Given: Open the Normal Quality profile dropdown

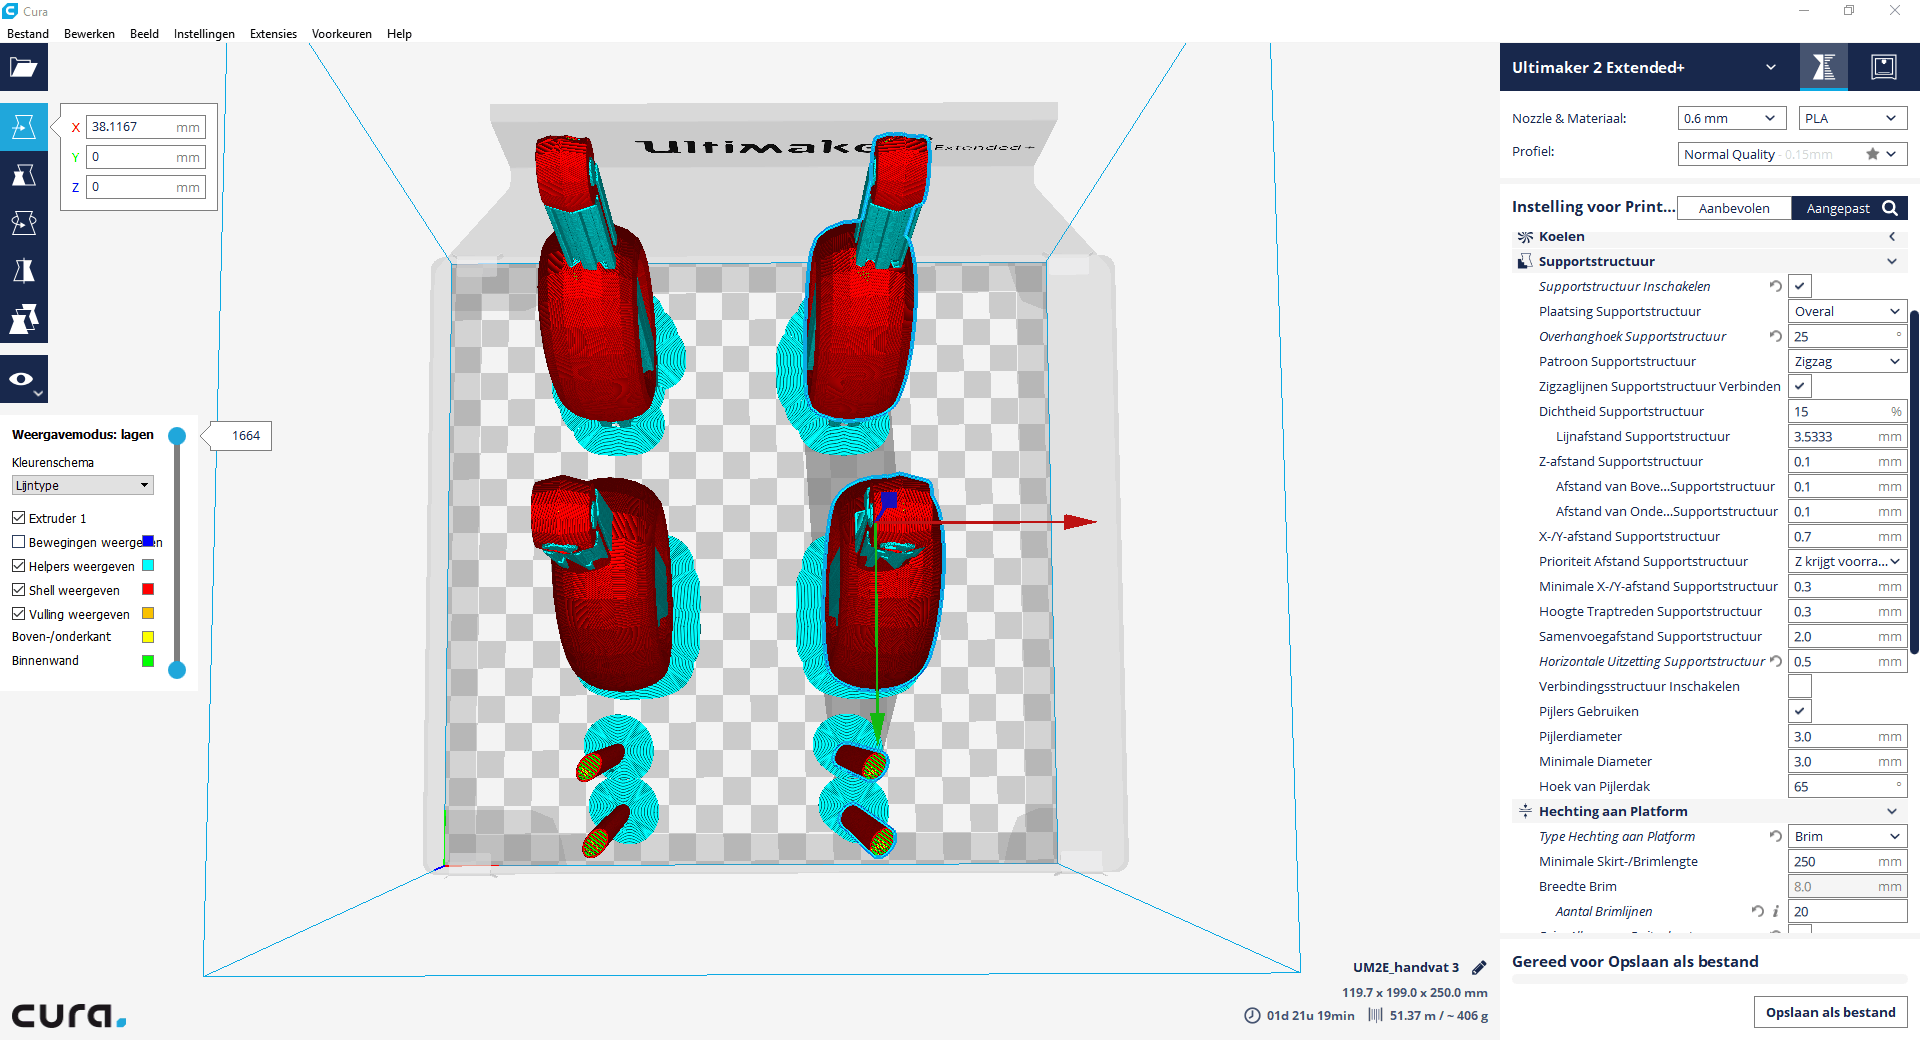Looking at the screenshot, I should 1792,154.
